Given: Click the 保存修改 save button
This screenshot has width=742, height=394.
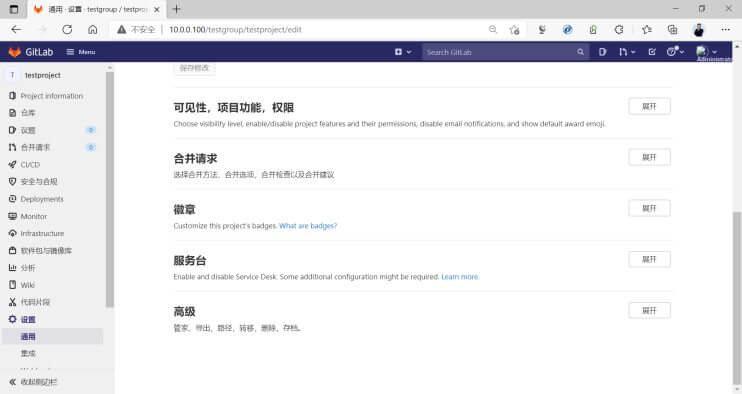Looking at the screenshot, I should tap(194, 68).
